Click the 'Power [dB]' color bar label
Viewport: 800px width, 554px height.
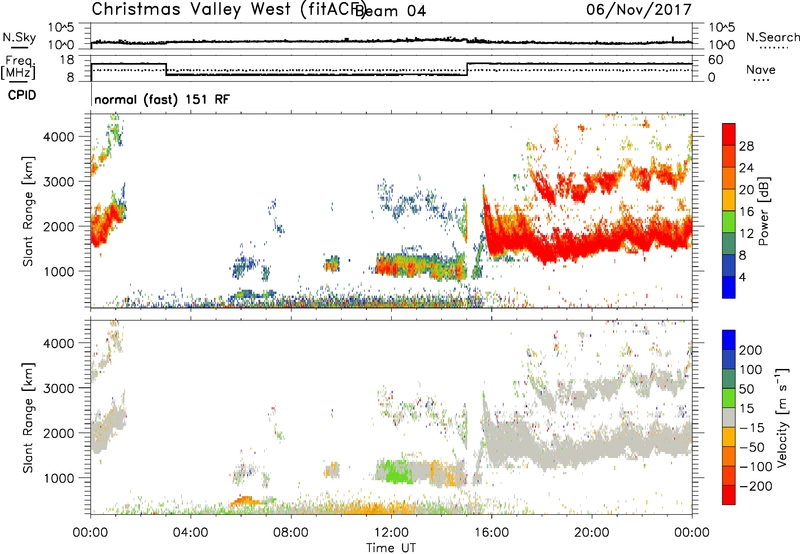[x=763, y=211]
